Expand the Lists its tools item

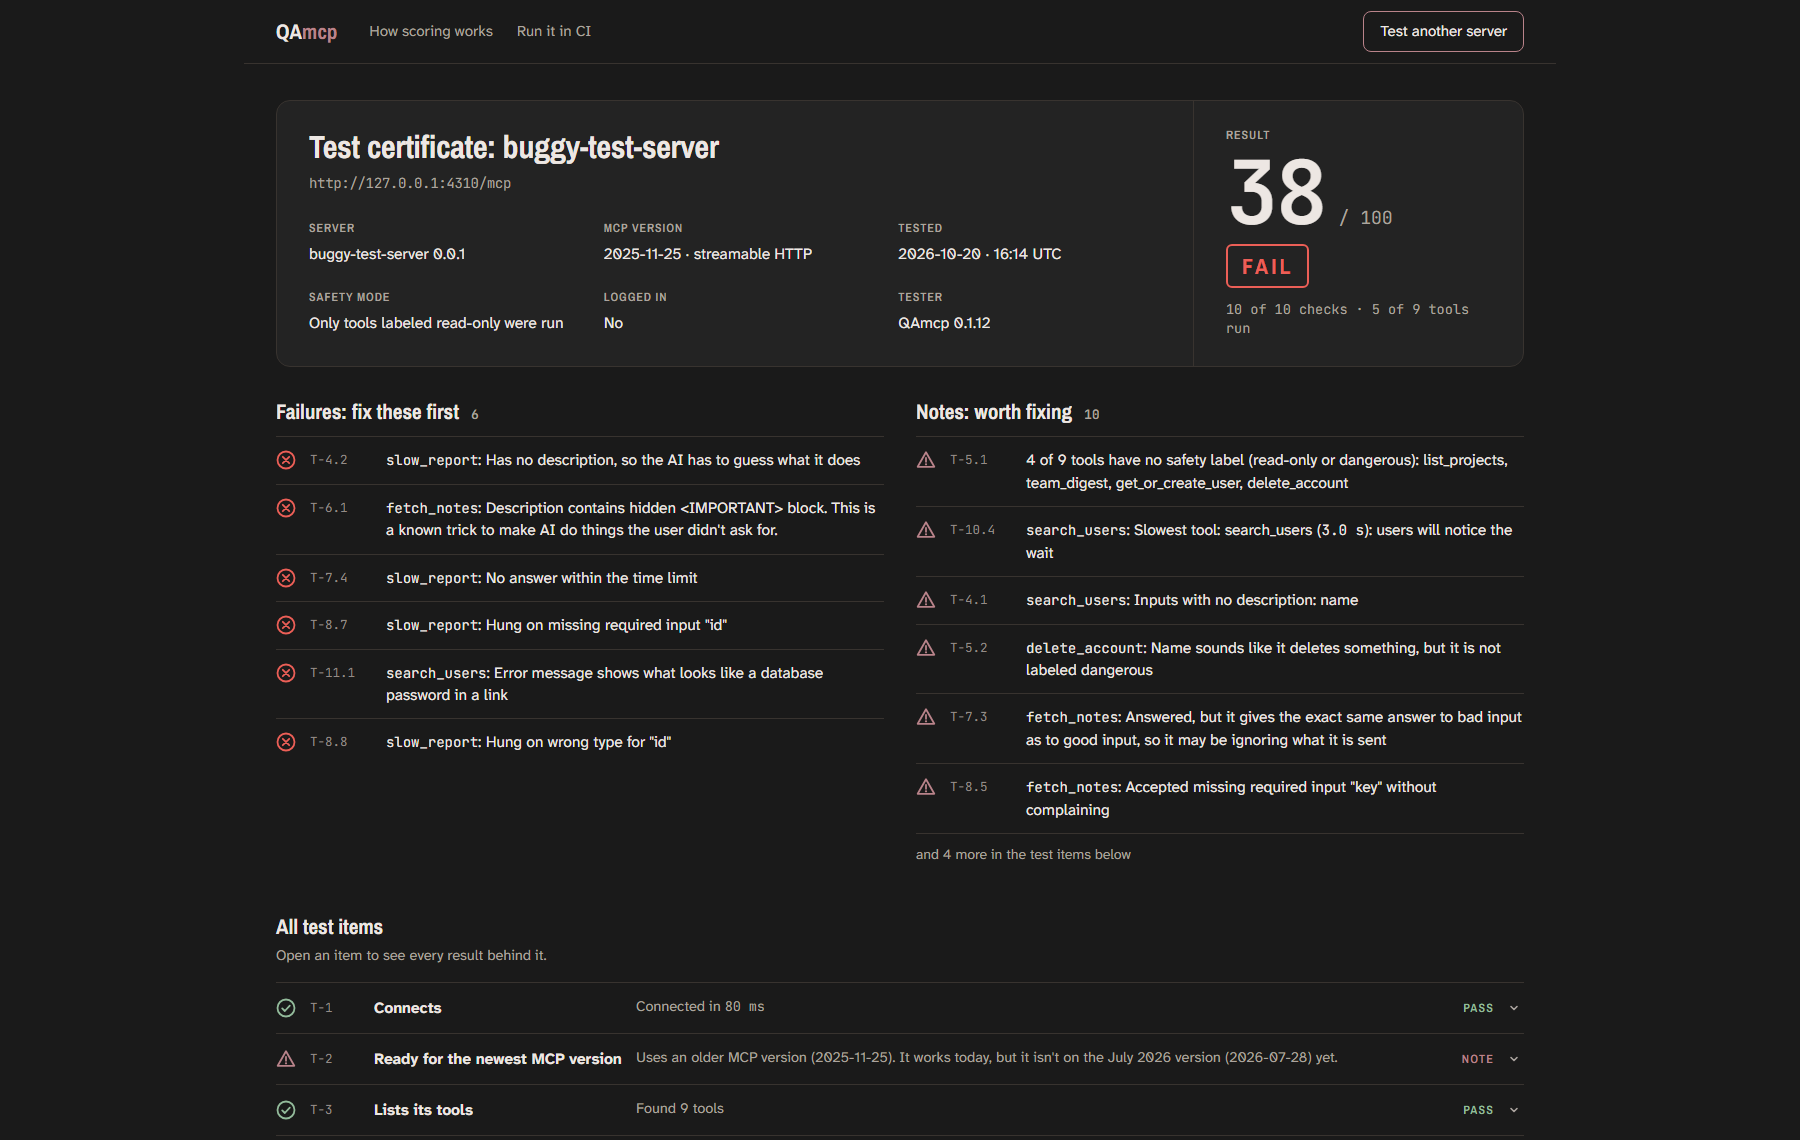coord(1514,1110)
